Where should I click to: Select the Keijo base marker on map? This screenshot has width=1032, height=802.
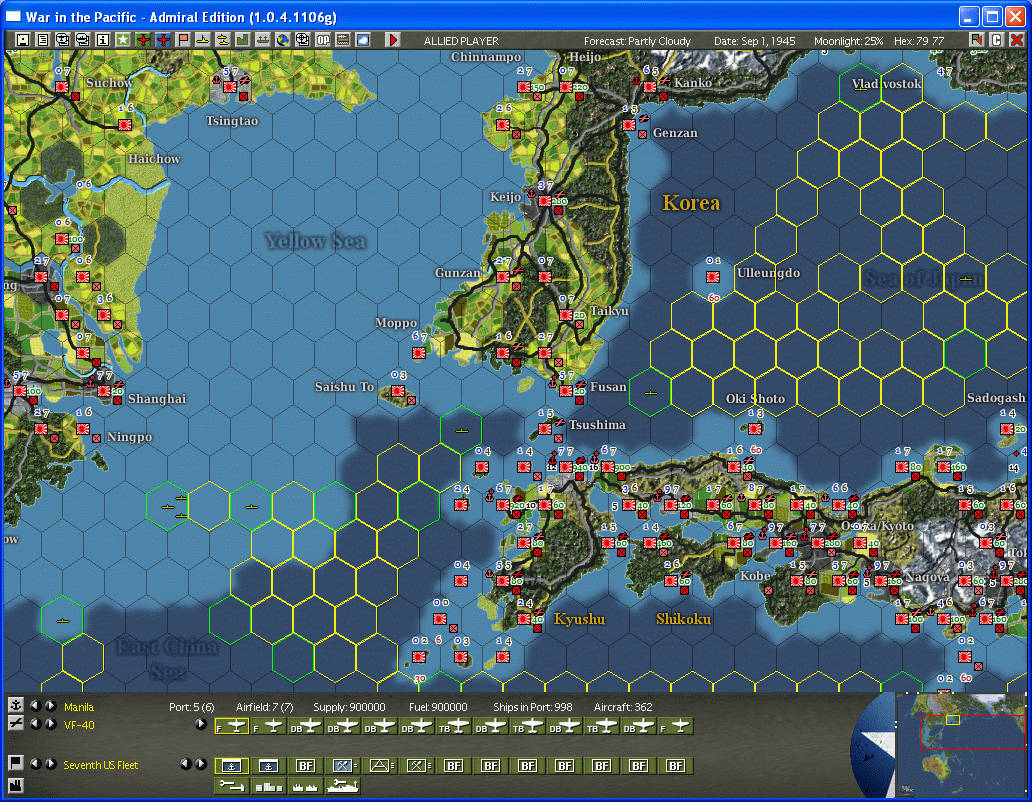click(x=545, y=201)
